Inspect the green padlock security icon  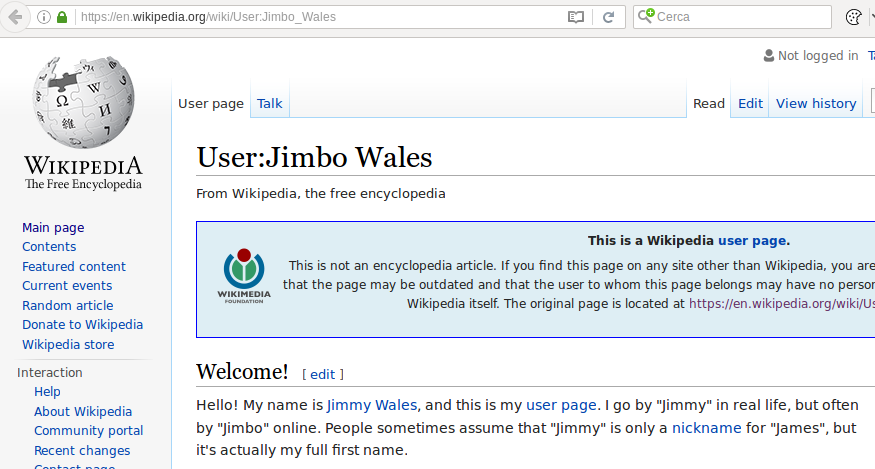click(x=62, y=17)
